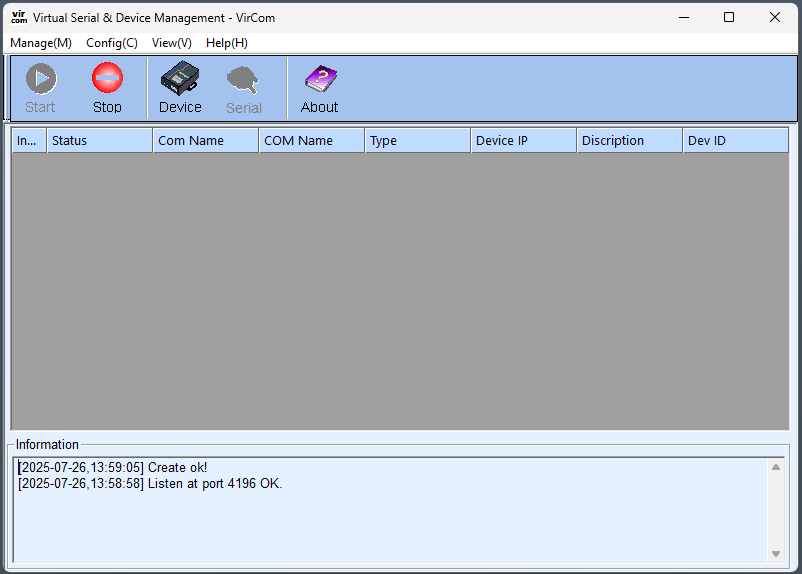
Task: Close the VirCom window
Action: pyautogui.click(x=775, y=17)
